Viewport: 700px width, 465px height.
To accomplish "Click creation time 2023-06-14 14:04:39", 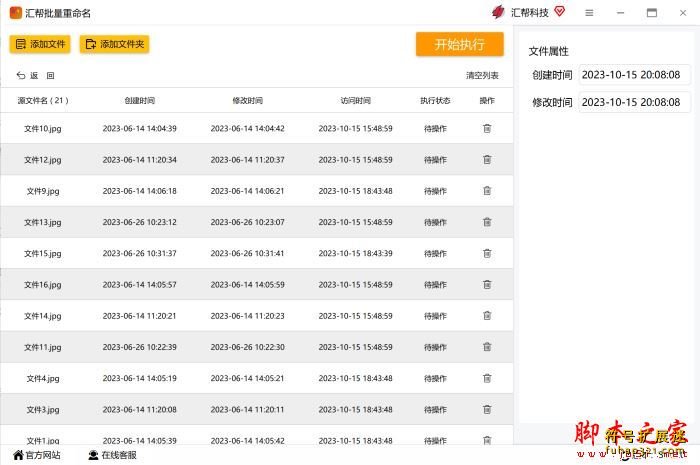I will point(140,129).
